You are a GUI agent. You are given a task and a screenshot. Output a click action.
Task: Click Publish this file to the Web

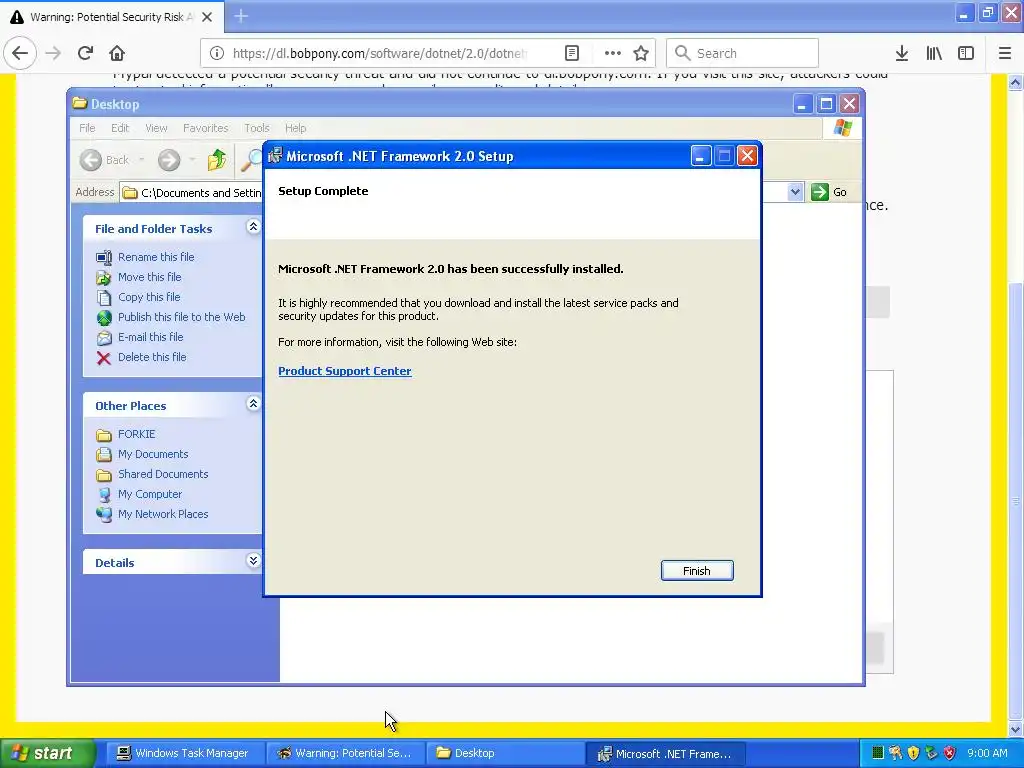pos(182,317)
